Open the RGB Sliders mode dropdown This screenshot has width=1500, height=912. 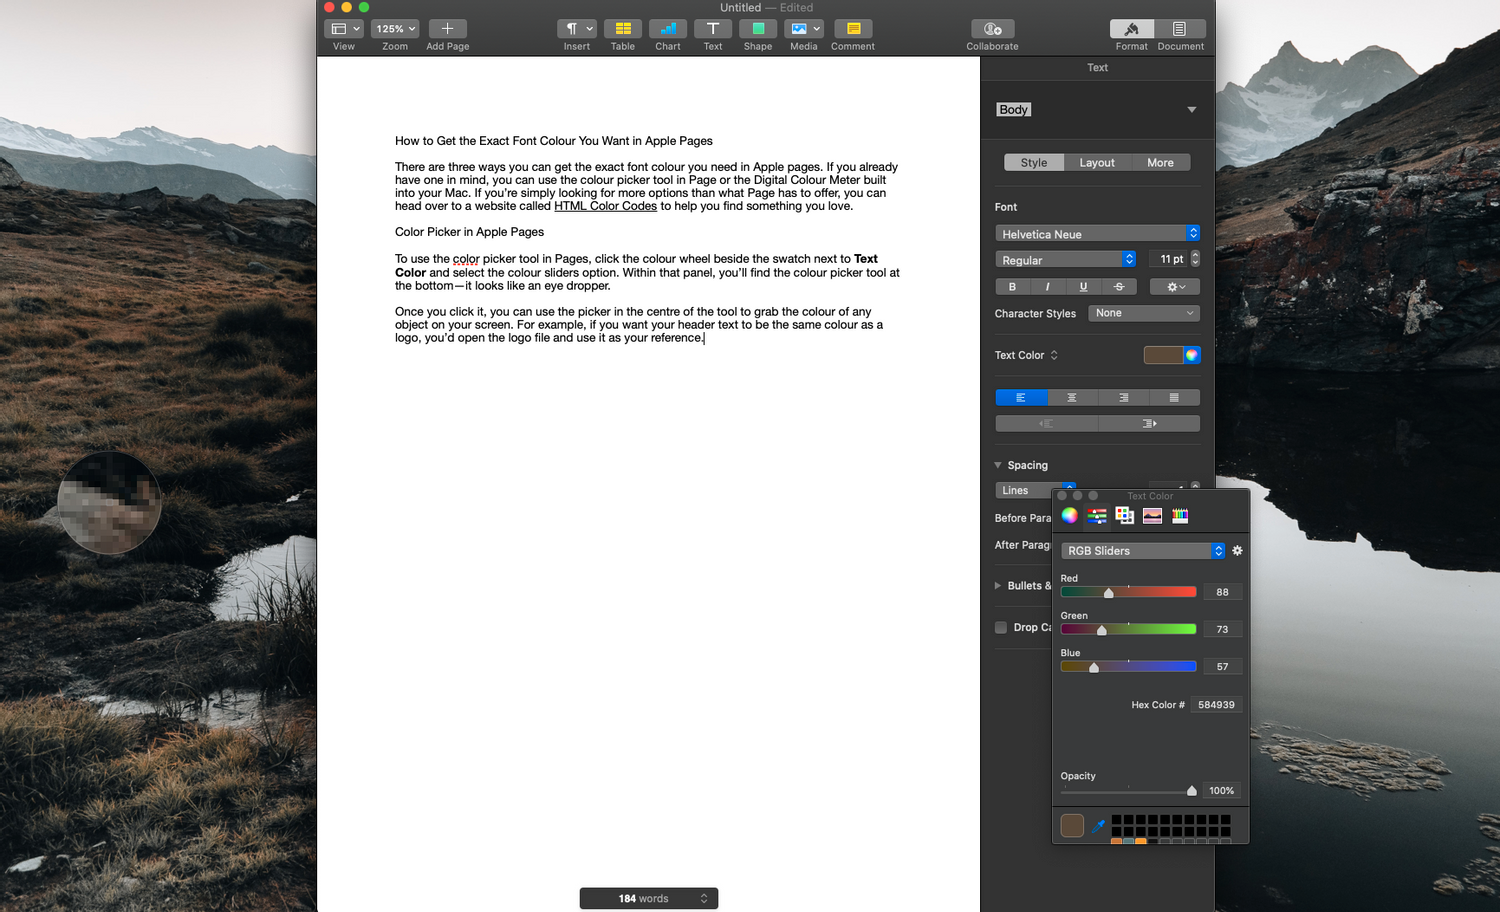pos(1143,551)
